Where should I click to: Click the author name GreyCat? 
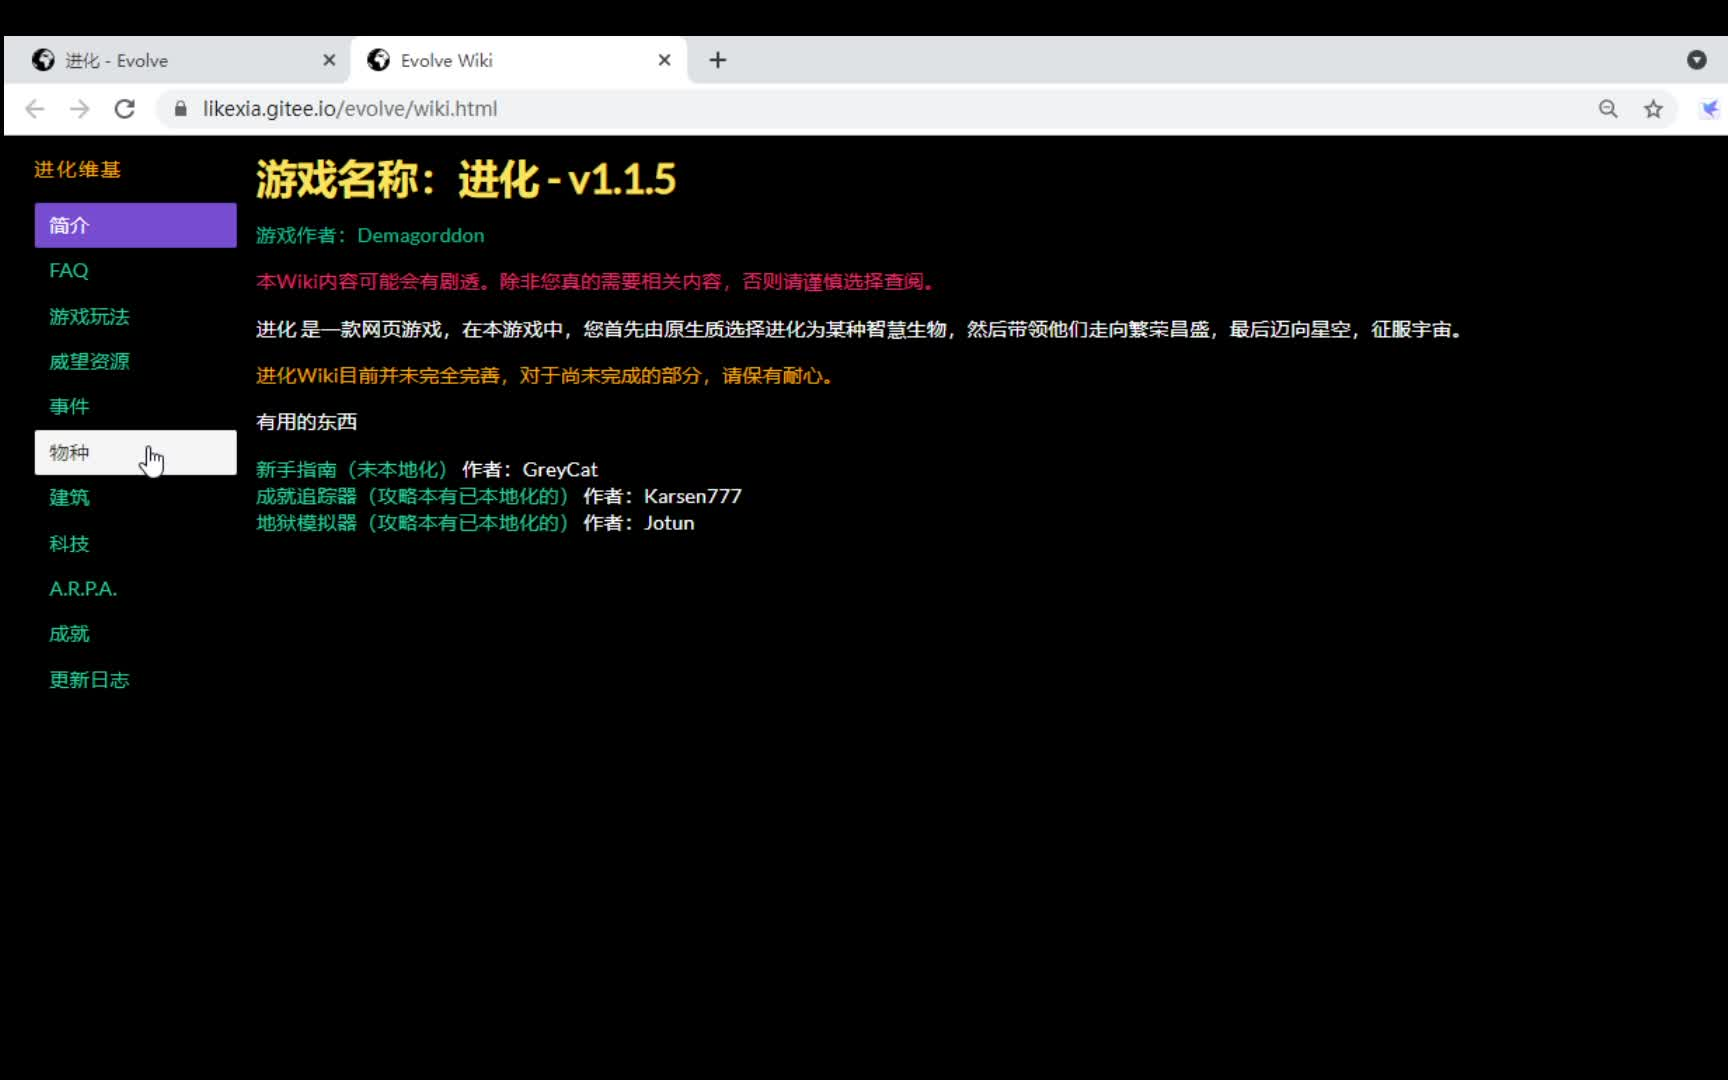[x=560, y=469]
